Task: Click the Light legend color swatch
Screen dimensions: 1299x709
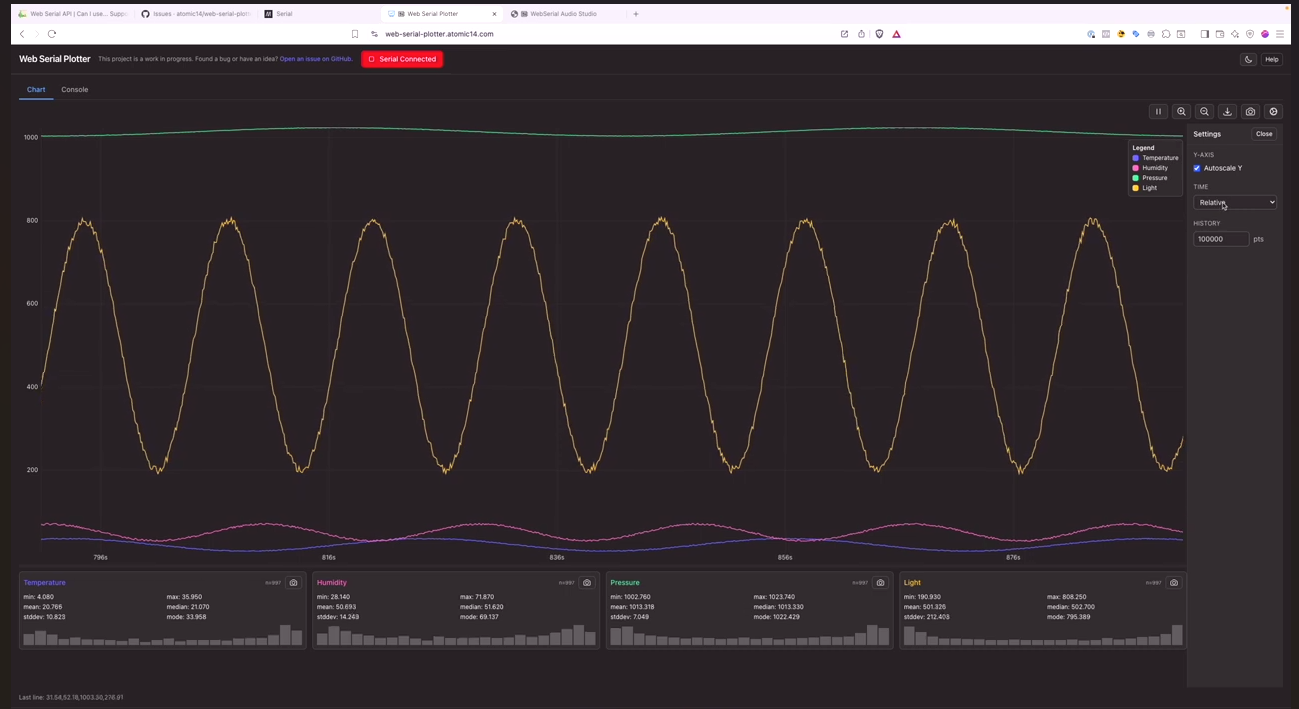Action: point(1136,188)
